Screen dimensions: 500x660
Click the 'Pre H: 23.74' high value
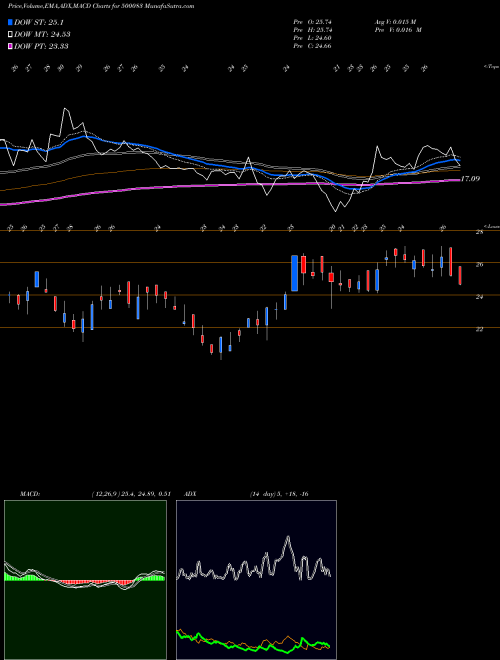click(x=312, y=30)
